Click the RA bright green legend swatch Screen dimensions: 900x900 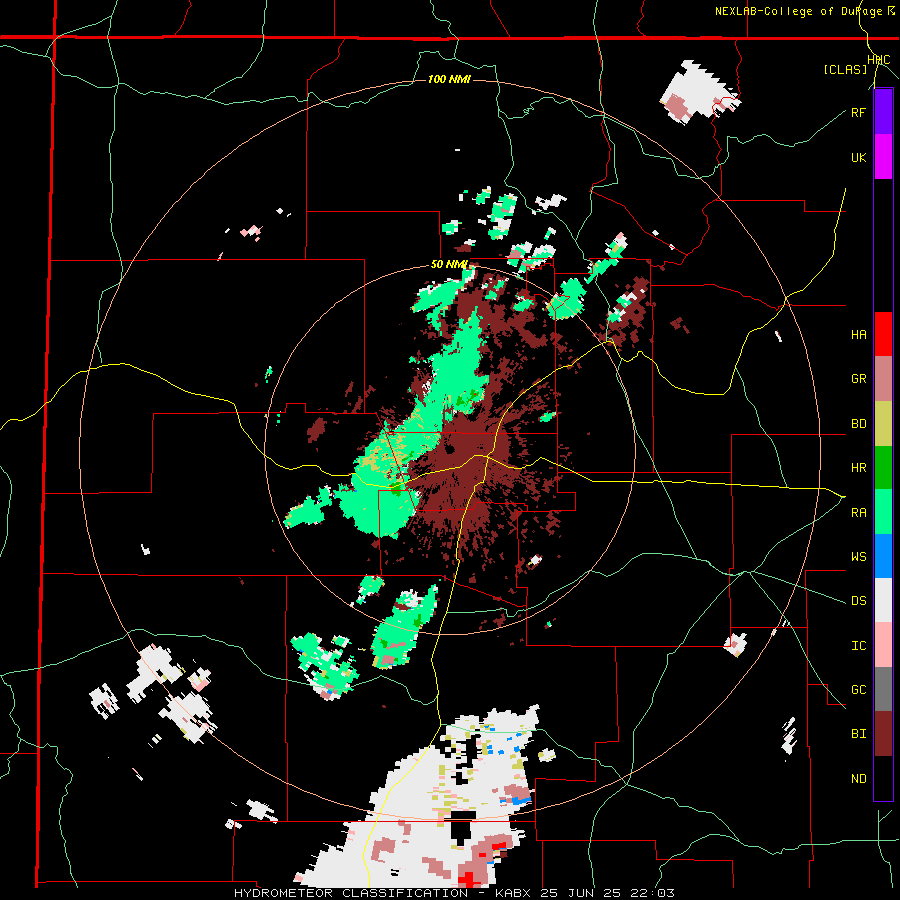pos(883,512)
